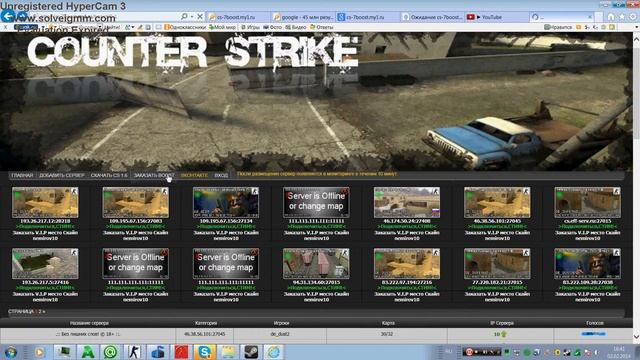Click the Голосов column header

coord(595,323)
